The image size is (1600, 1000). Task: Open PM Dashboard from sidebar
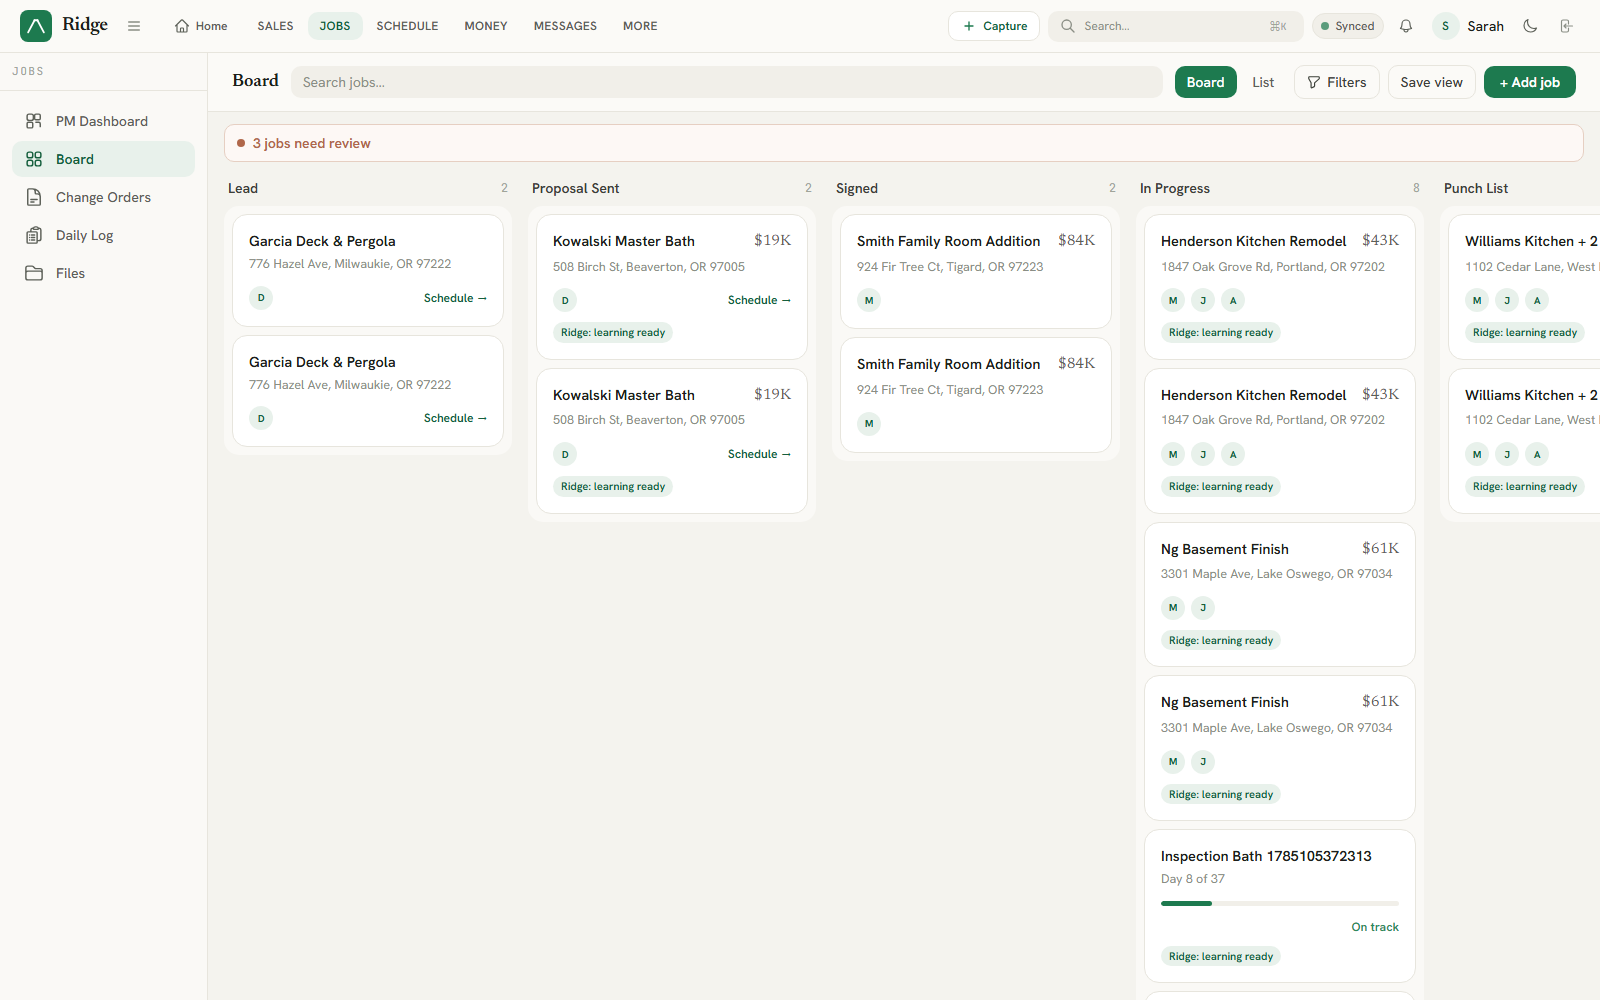pos(103,121)
